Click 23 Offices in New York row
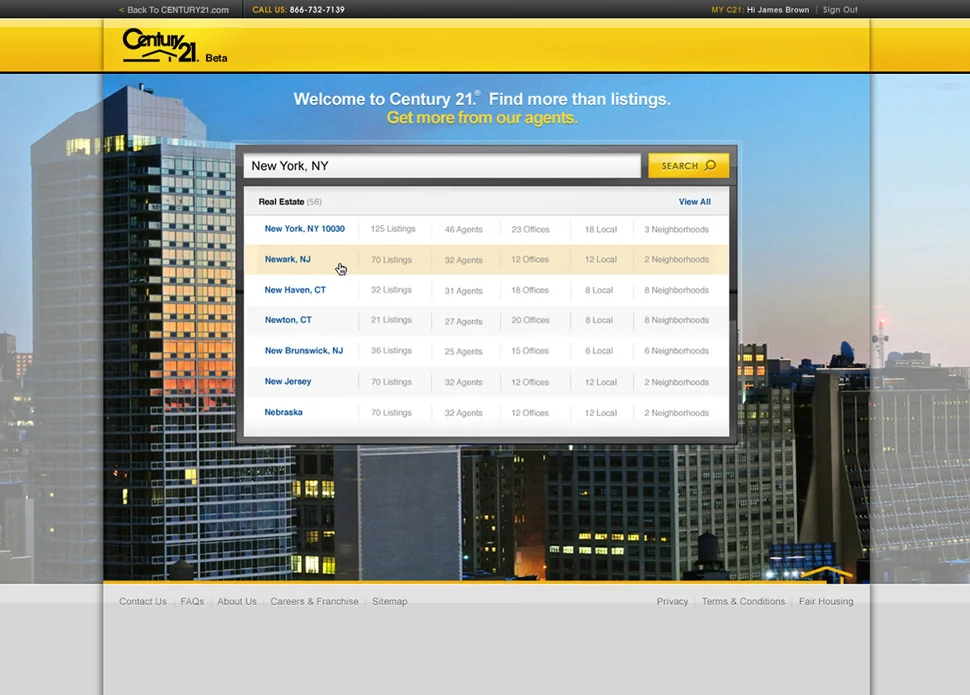 (530, 230)
